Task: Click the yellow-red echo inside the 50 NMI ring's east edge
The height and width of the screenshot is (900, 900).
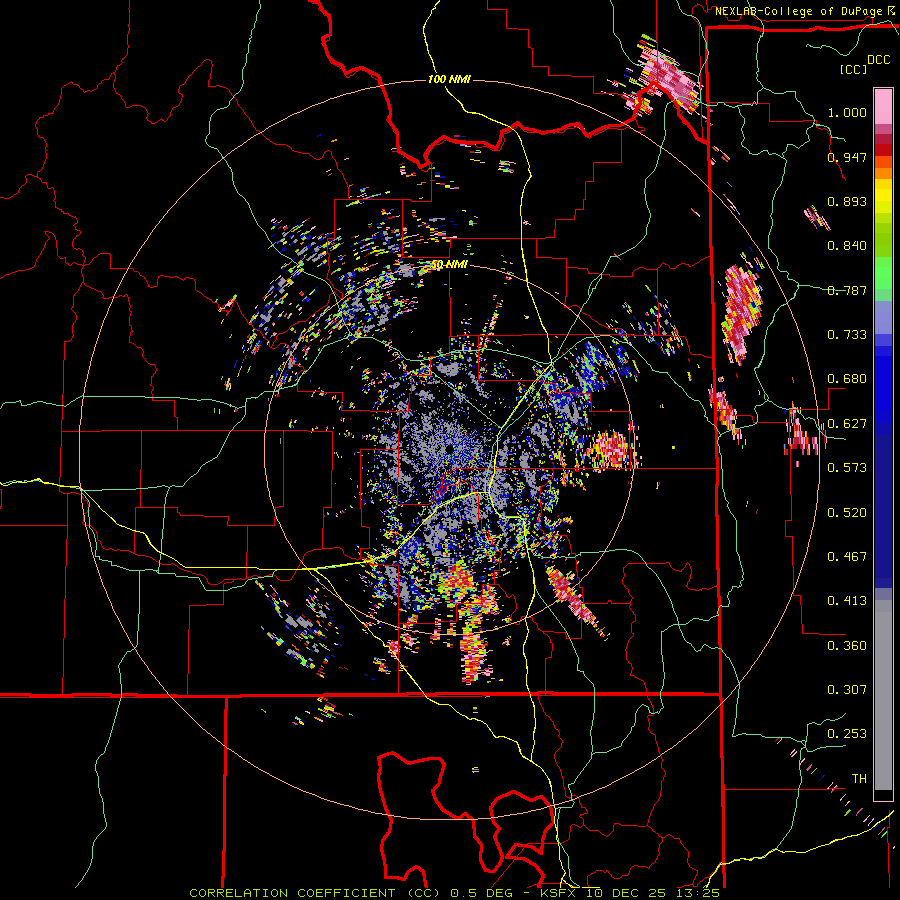Action: click(x=610, y=450)
